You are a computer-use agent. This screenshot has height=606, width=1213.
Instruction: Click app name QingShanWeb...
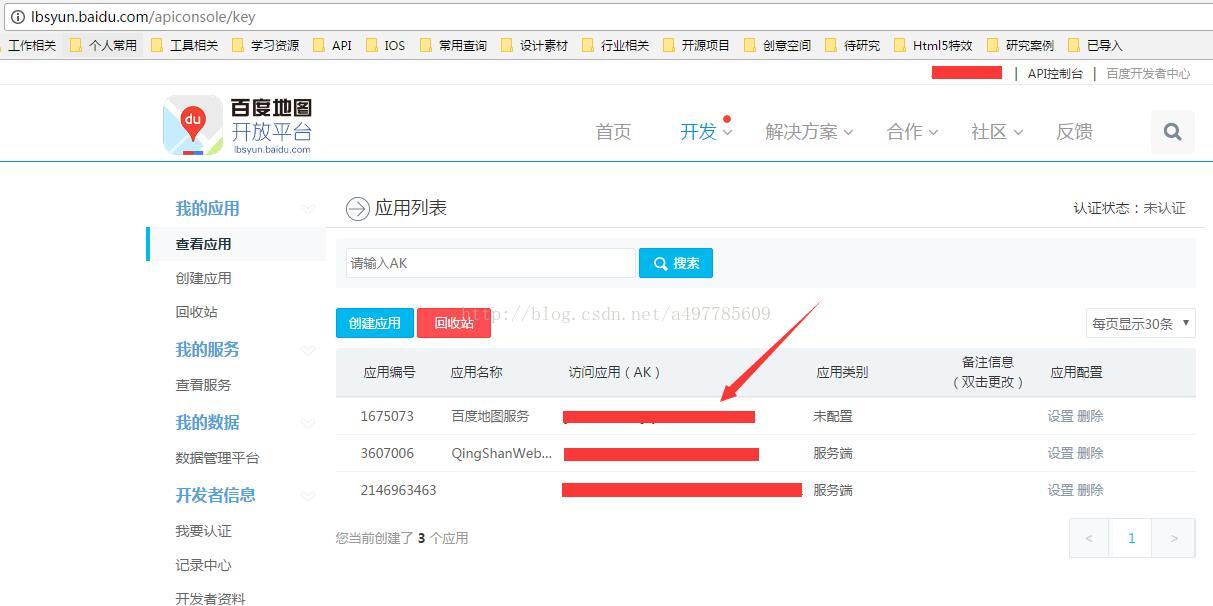coord(501,453)
